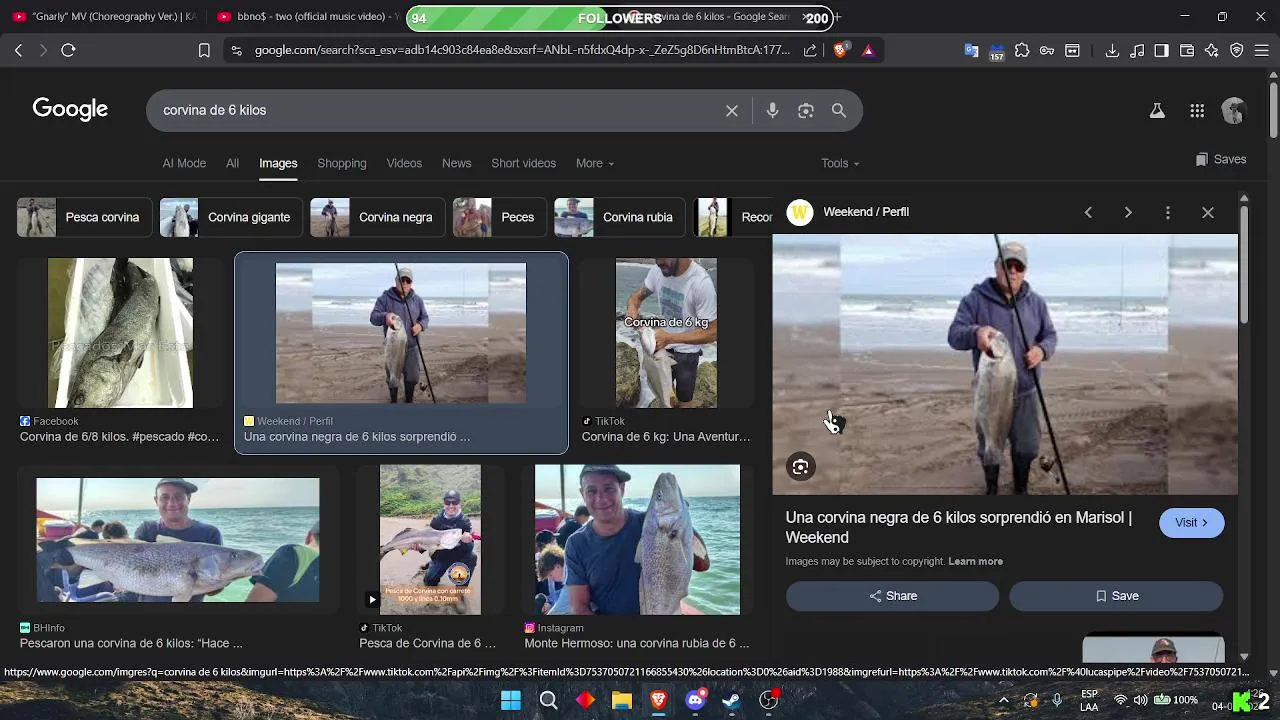This screenshot has width=1280, height=720.
Task: Share the previewed image
Action: point(892,596)
